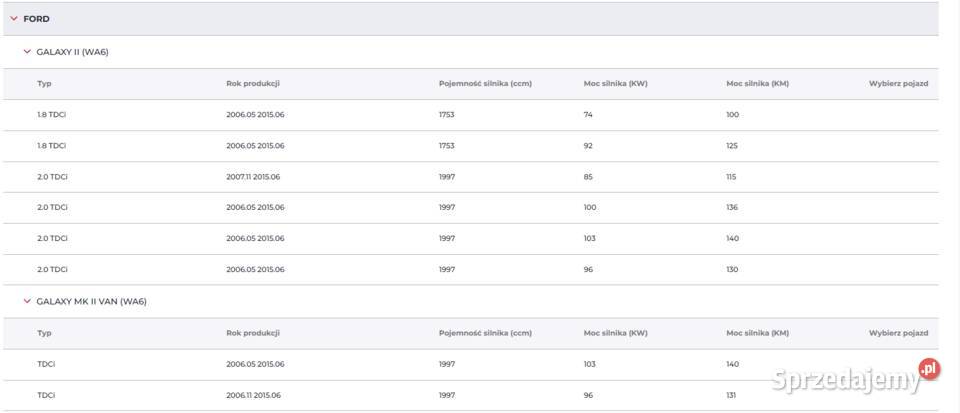Click the 1997 capacity in the 85 KW row
The image size is (960, 413).
446,177
